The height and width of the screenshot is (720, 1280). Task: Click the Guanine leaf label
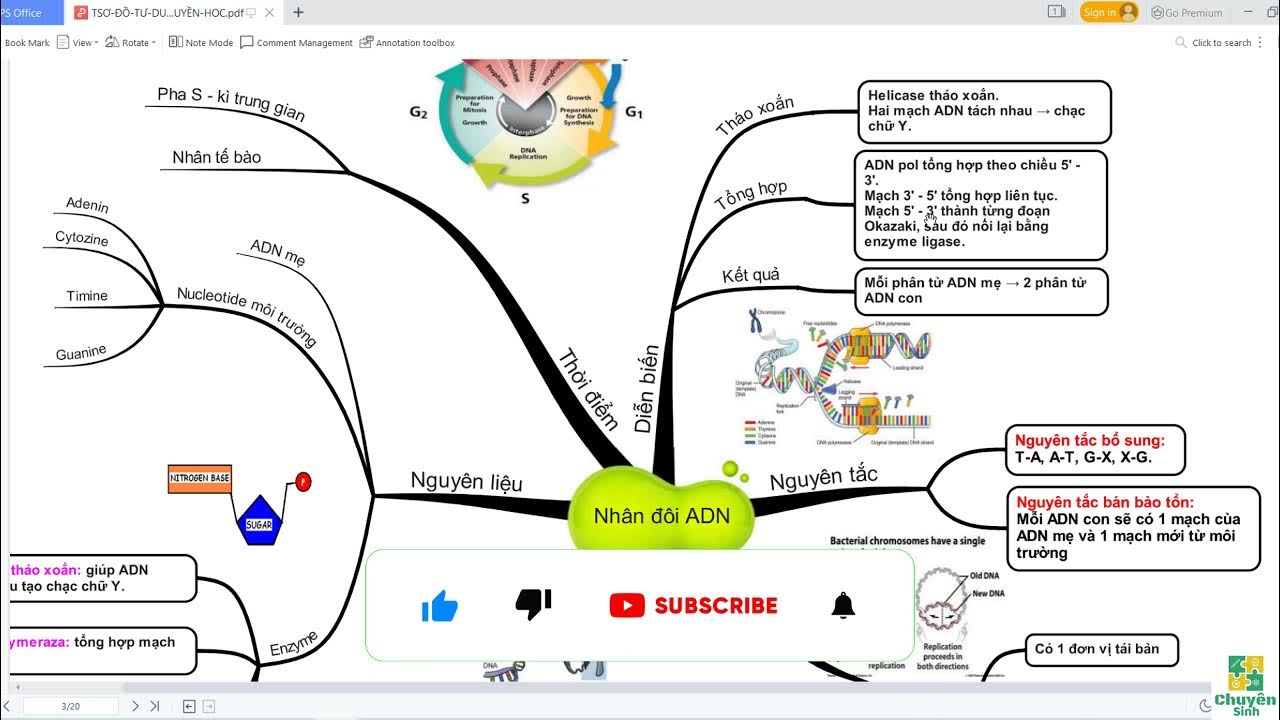click(81, 352)
